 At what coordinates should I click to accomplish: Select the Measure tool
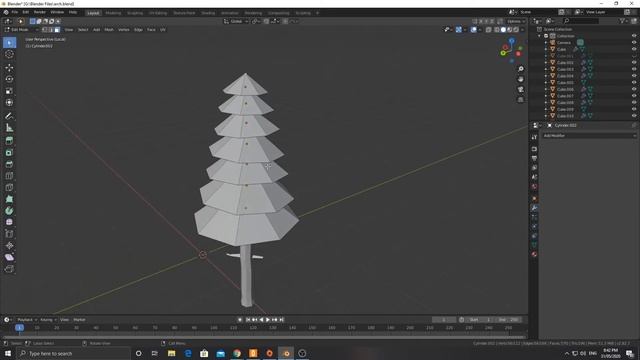(9, 128)
